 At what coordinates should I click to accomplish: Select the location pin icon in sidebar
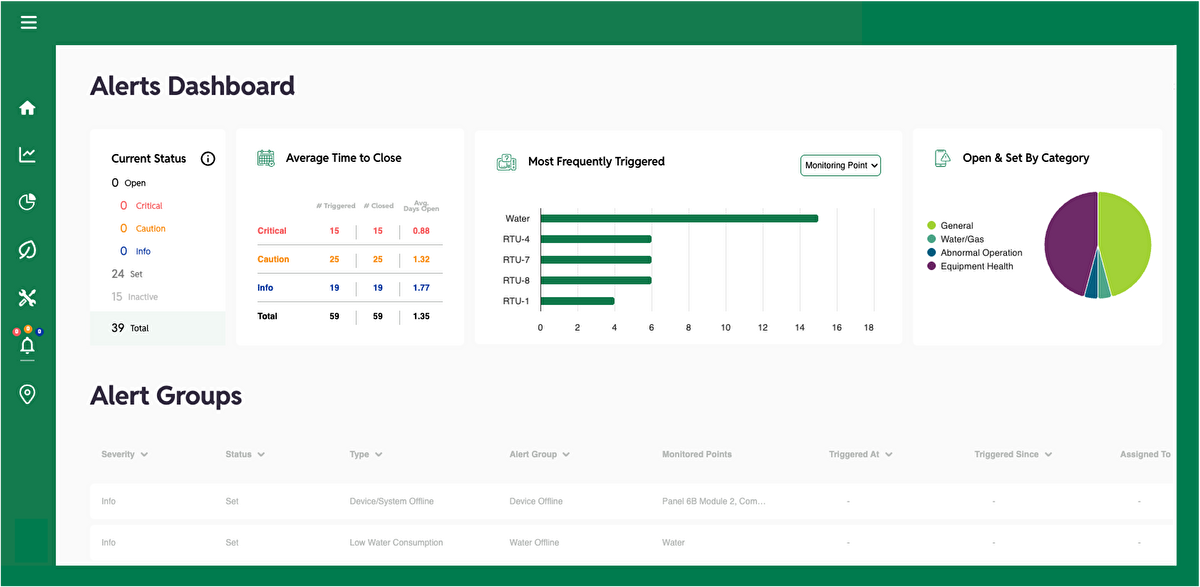pos(27,394)
